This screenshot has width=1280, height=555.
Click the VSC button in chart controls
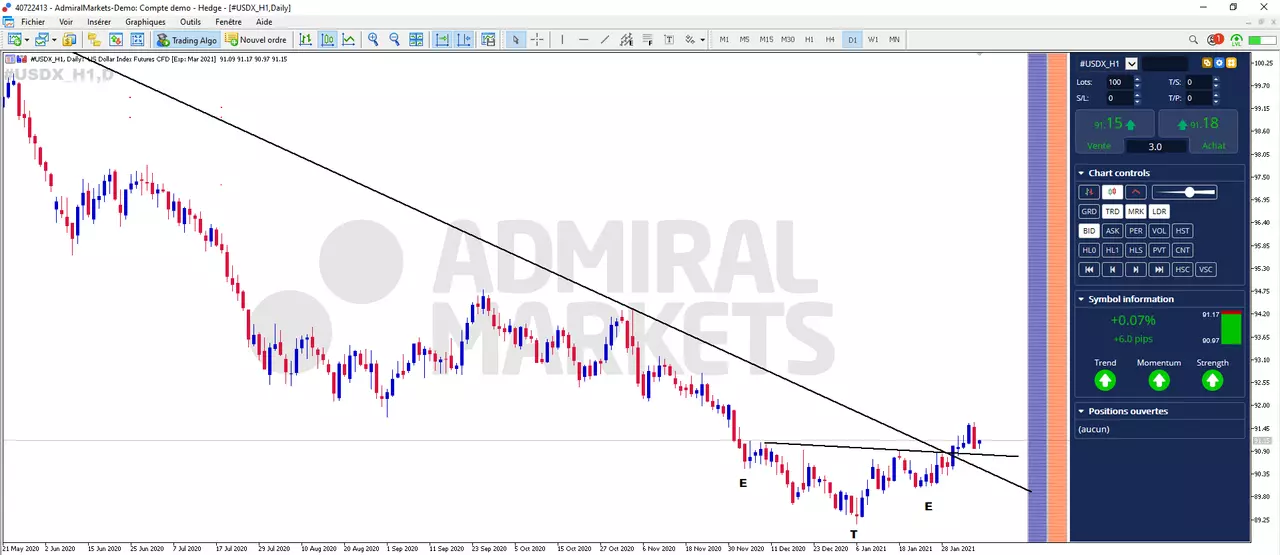pos(1205,269)
